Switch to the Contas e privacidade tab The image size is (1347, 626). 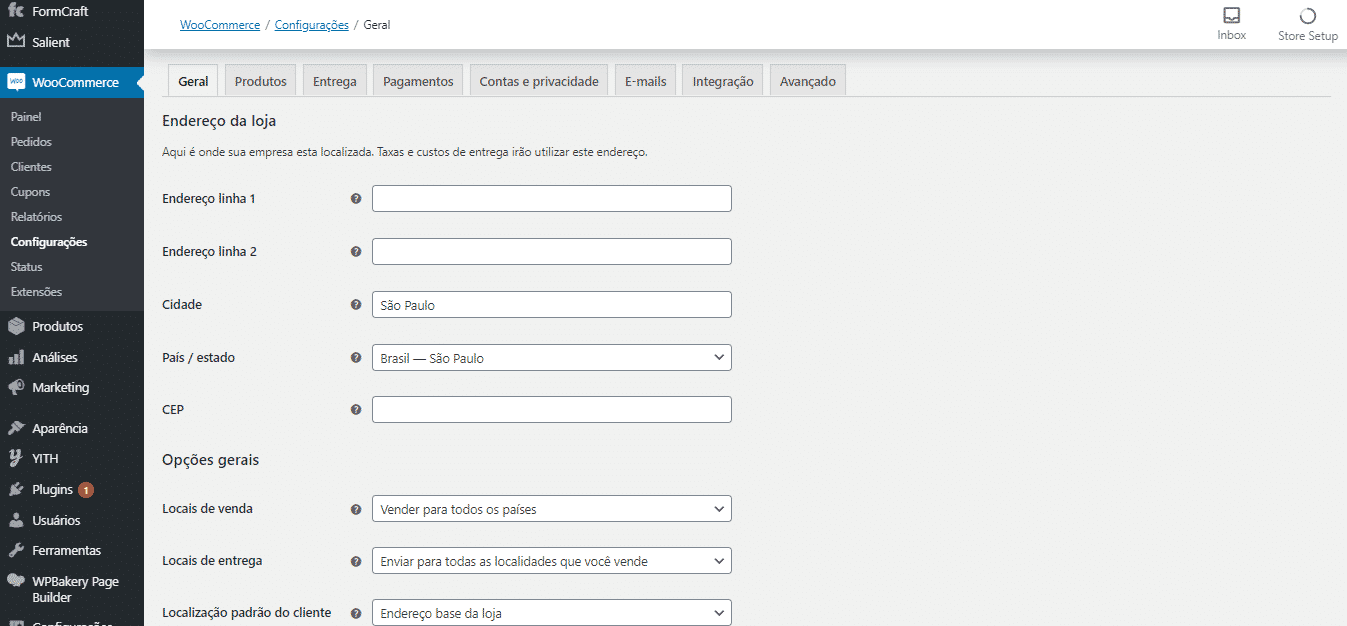[x=539, y=81]
